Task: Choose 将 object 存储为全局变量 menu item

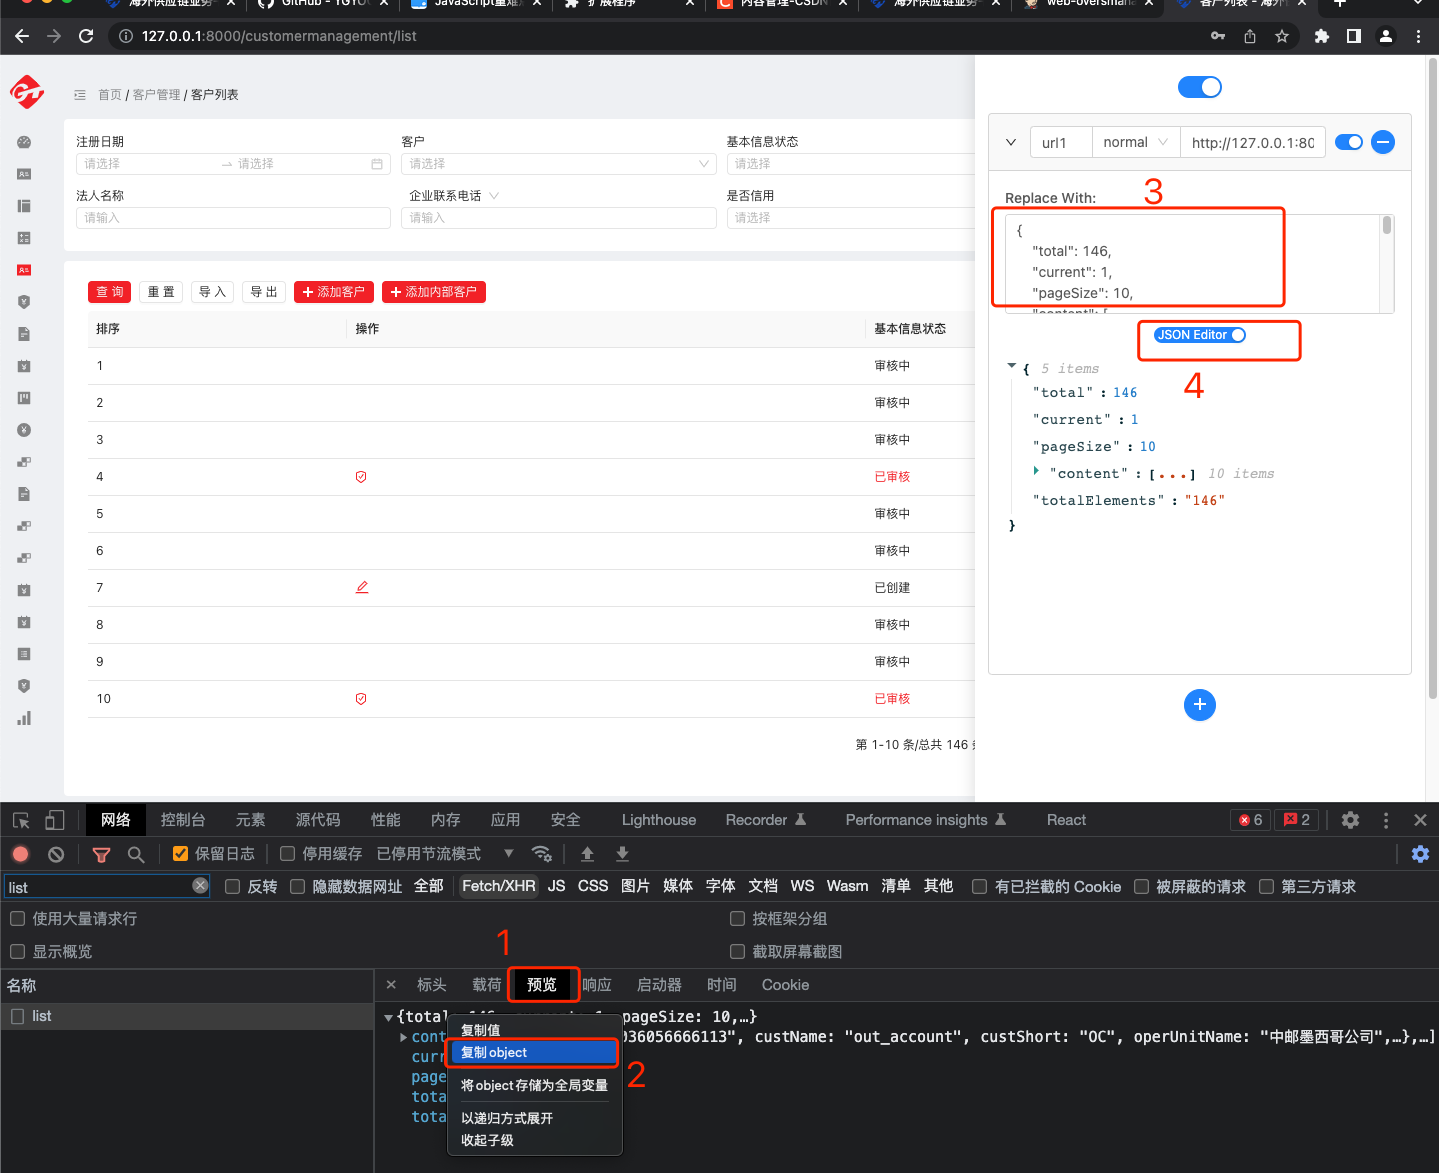Action: pyautogui.click(x=534, y=1086)
